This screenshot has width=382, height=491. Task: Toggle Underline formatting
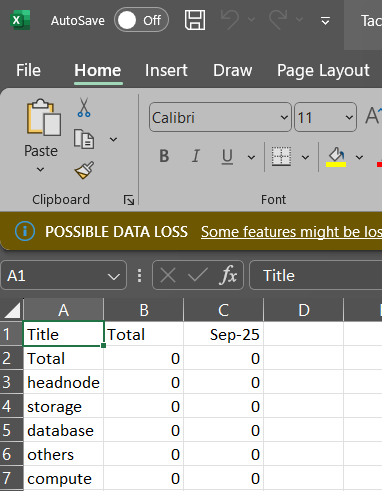227,156
